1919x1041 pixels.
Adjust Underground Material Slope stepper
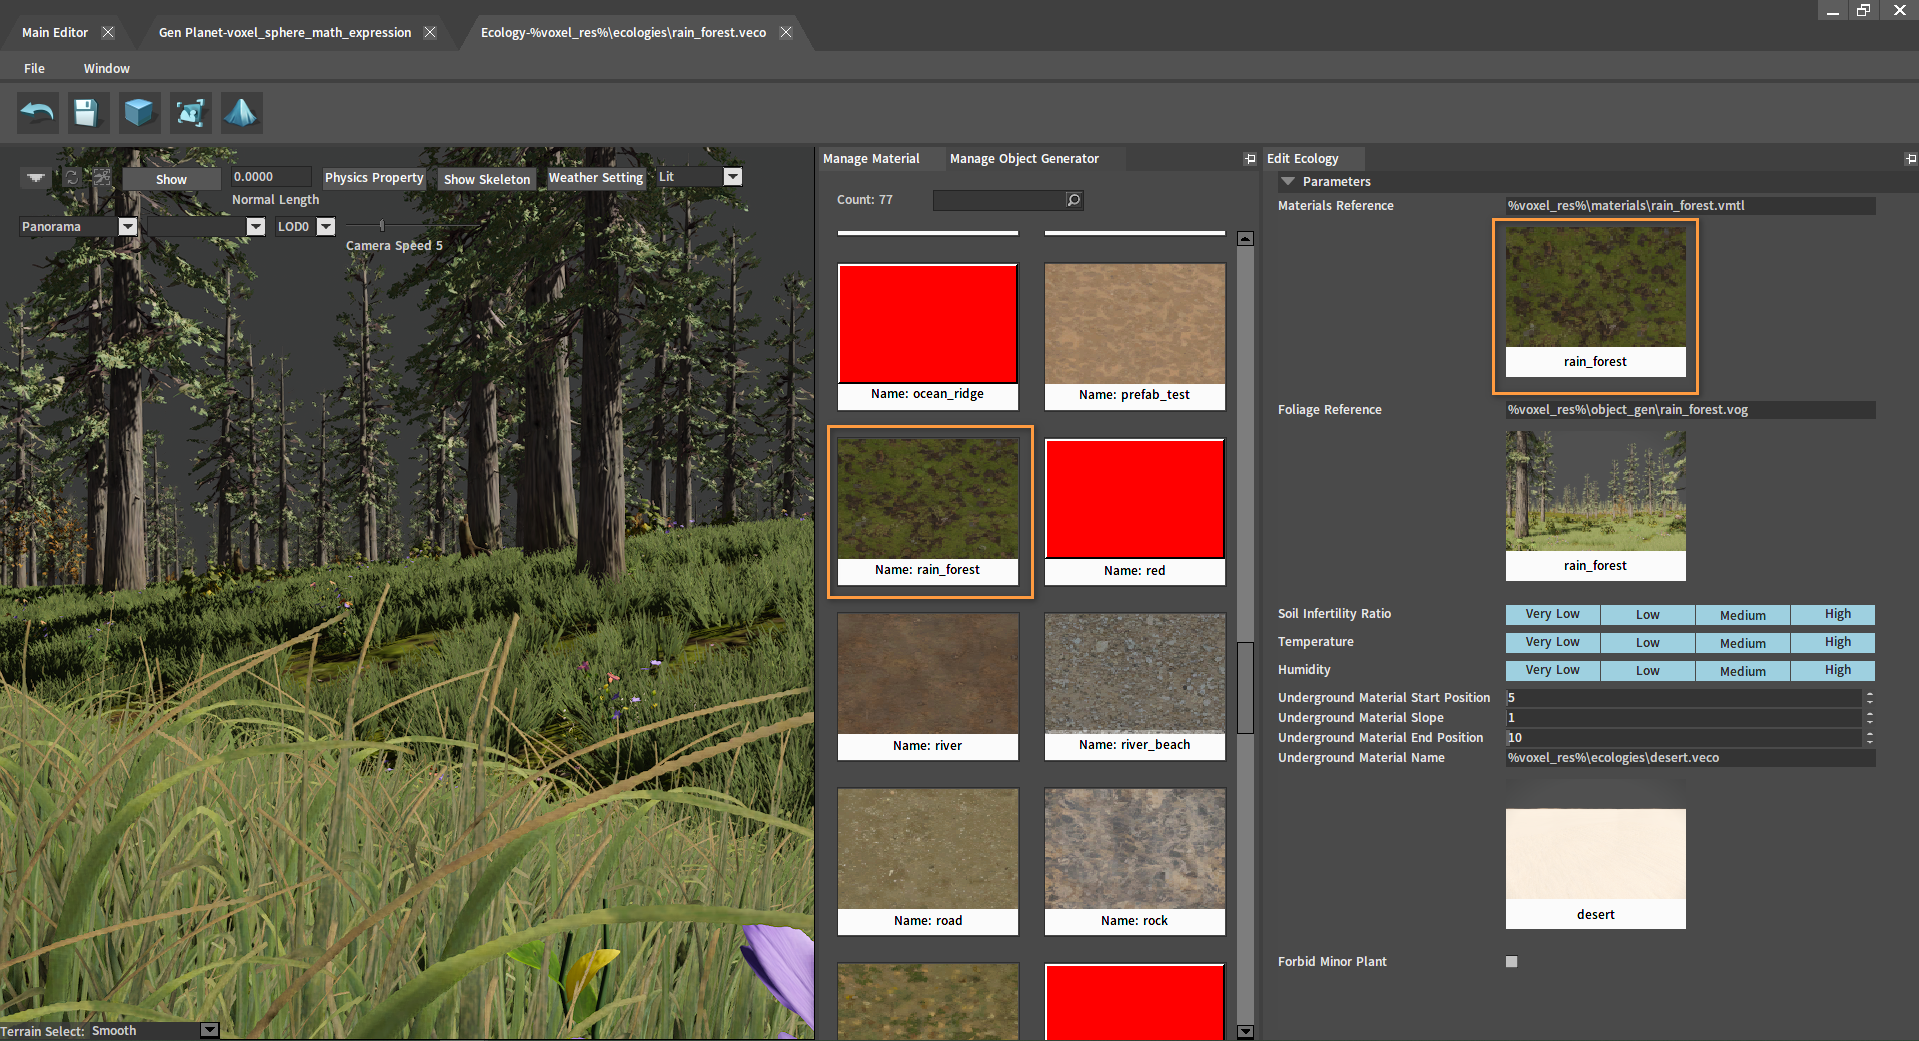[1869, 717]
